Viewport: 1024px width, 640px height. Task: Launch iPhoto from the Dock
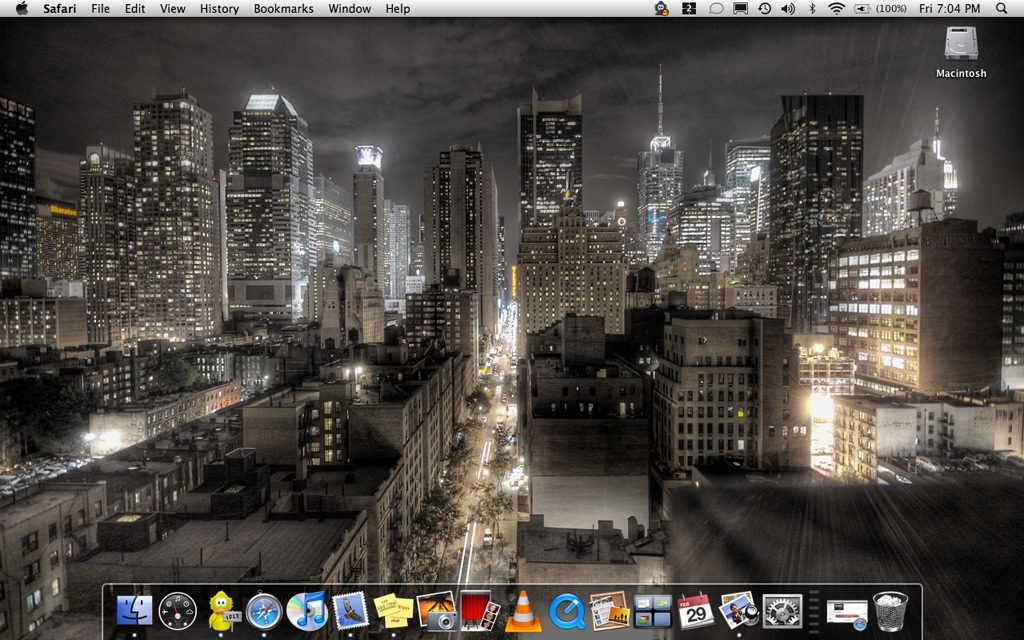pos(738,611)
